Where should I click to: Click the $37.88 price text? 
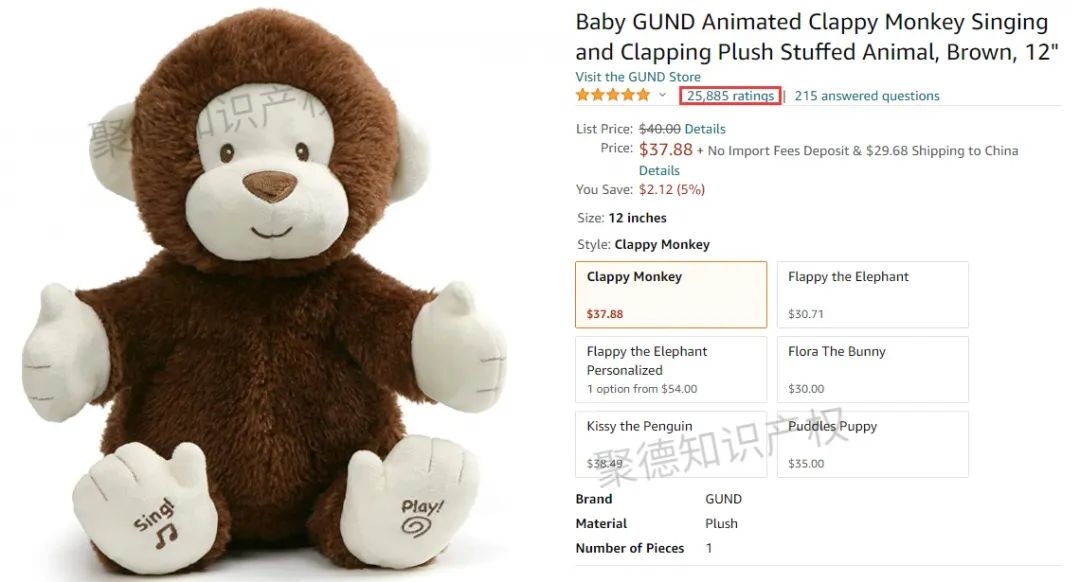[x=665, y=149]
